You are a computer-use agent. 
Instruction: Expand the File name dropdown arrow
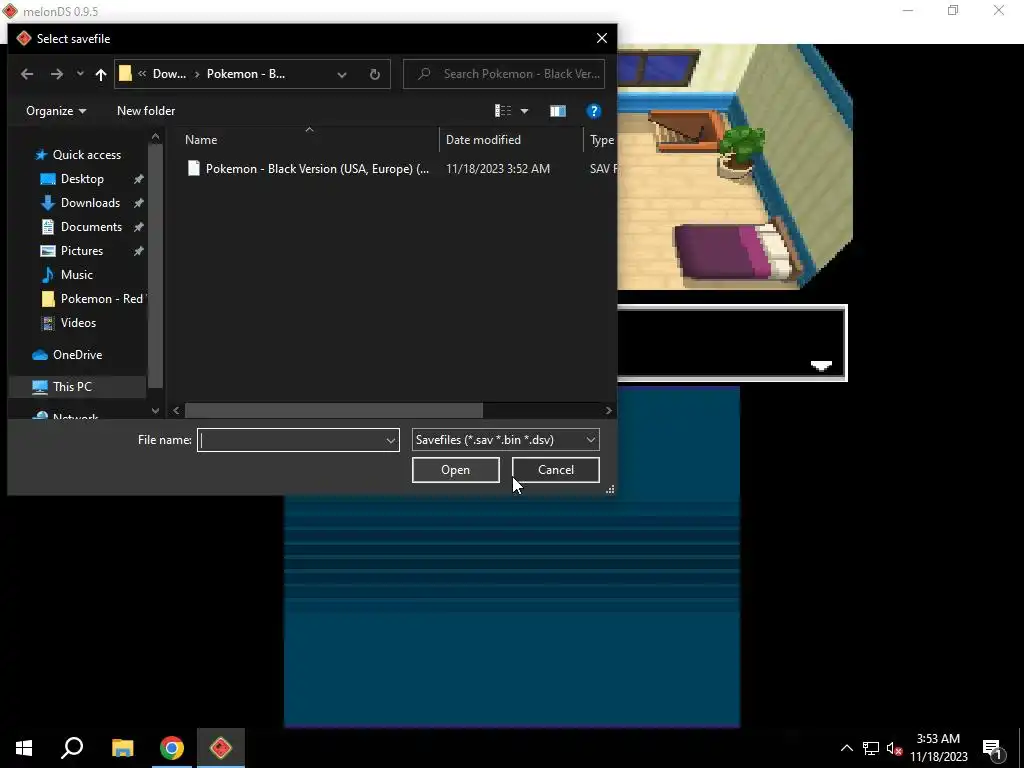point(391,441)
